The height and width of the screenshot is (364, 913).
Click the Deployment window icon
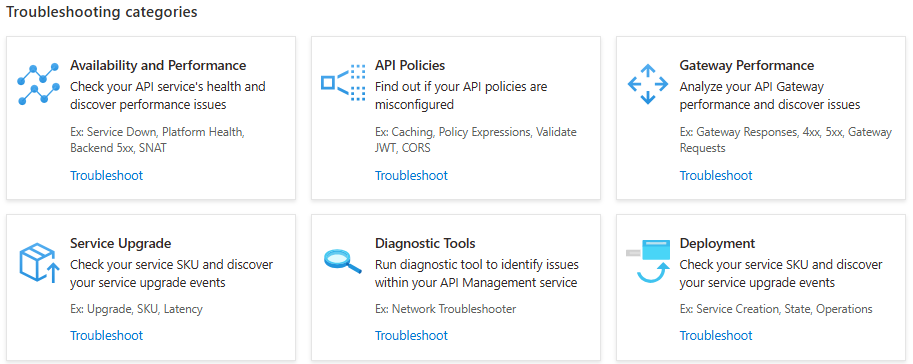pyautogui.click(x=647, y=261)
